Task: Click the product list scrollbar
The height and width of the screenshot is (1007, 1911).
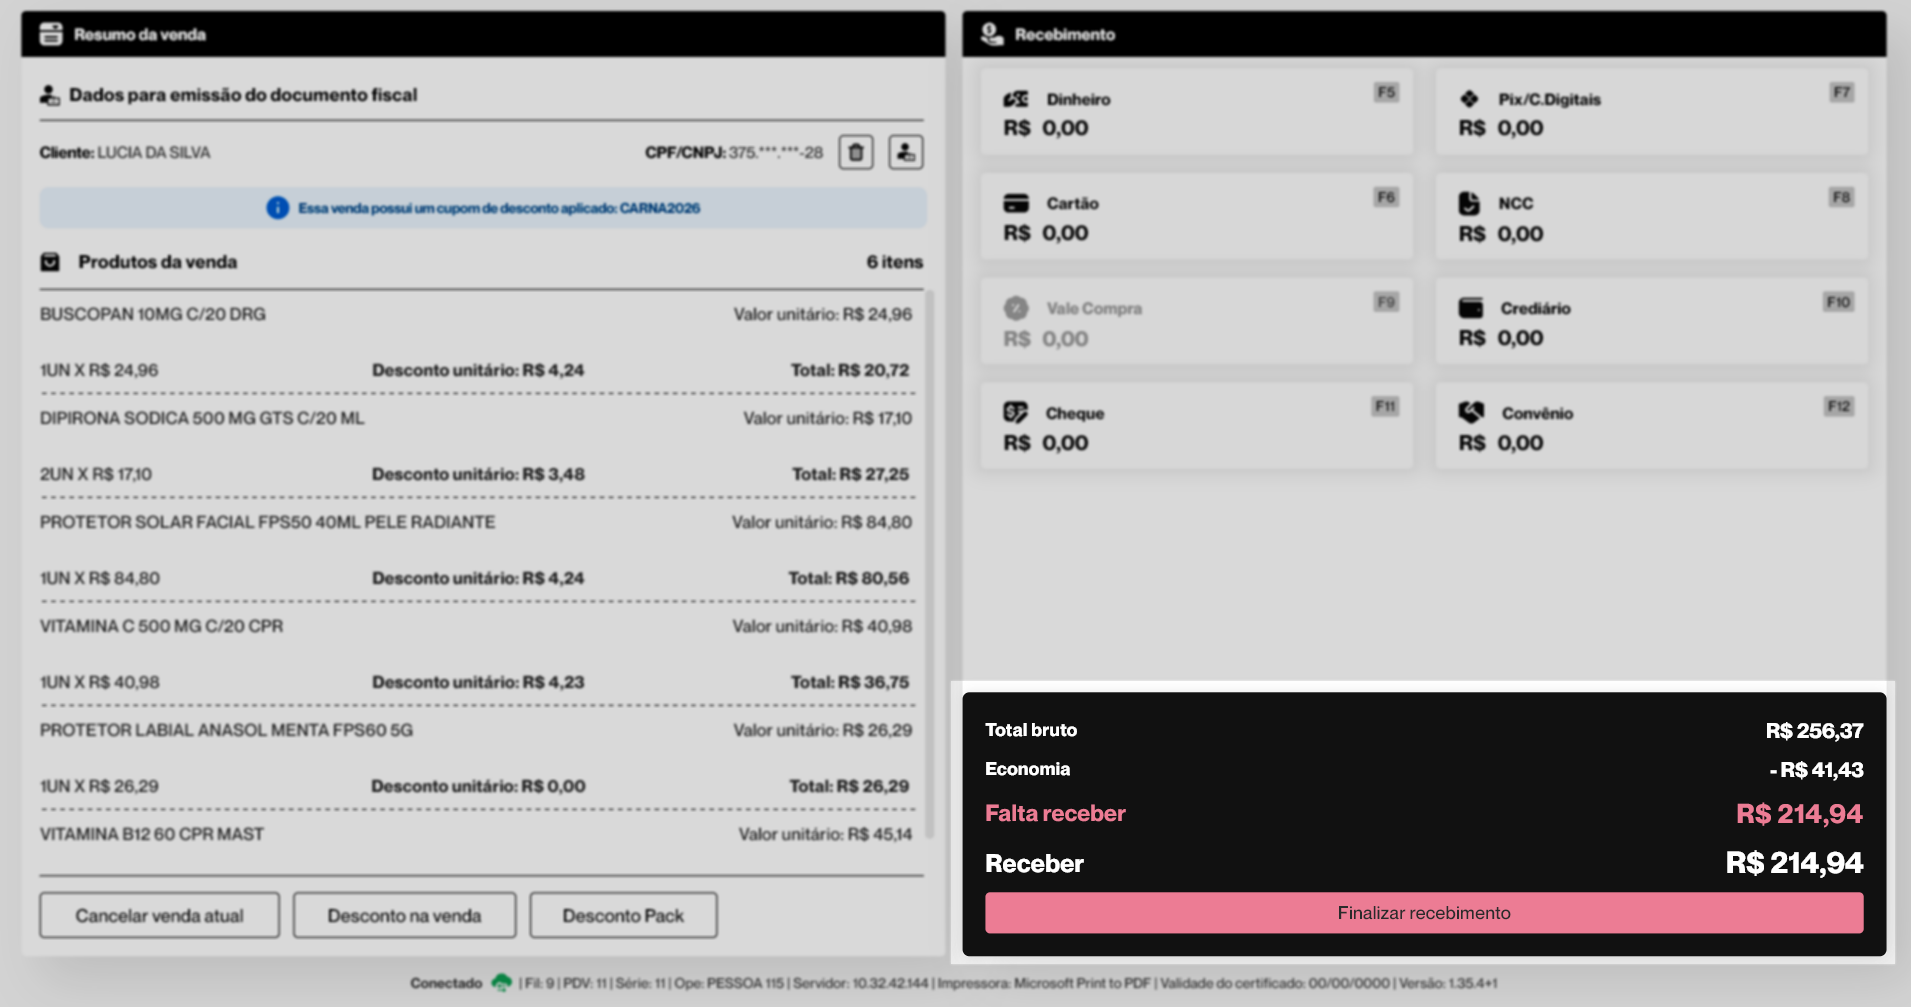Action: (930, 560)
